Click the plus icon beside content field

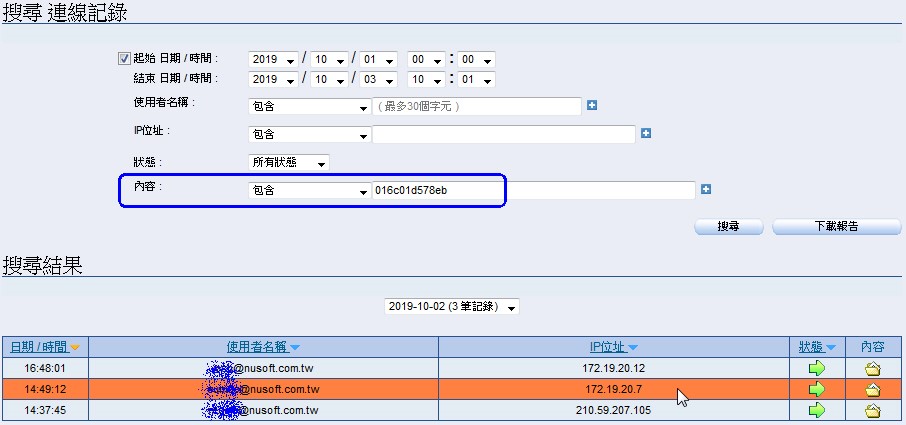706,189
